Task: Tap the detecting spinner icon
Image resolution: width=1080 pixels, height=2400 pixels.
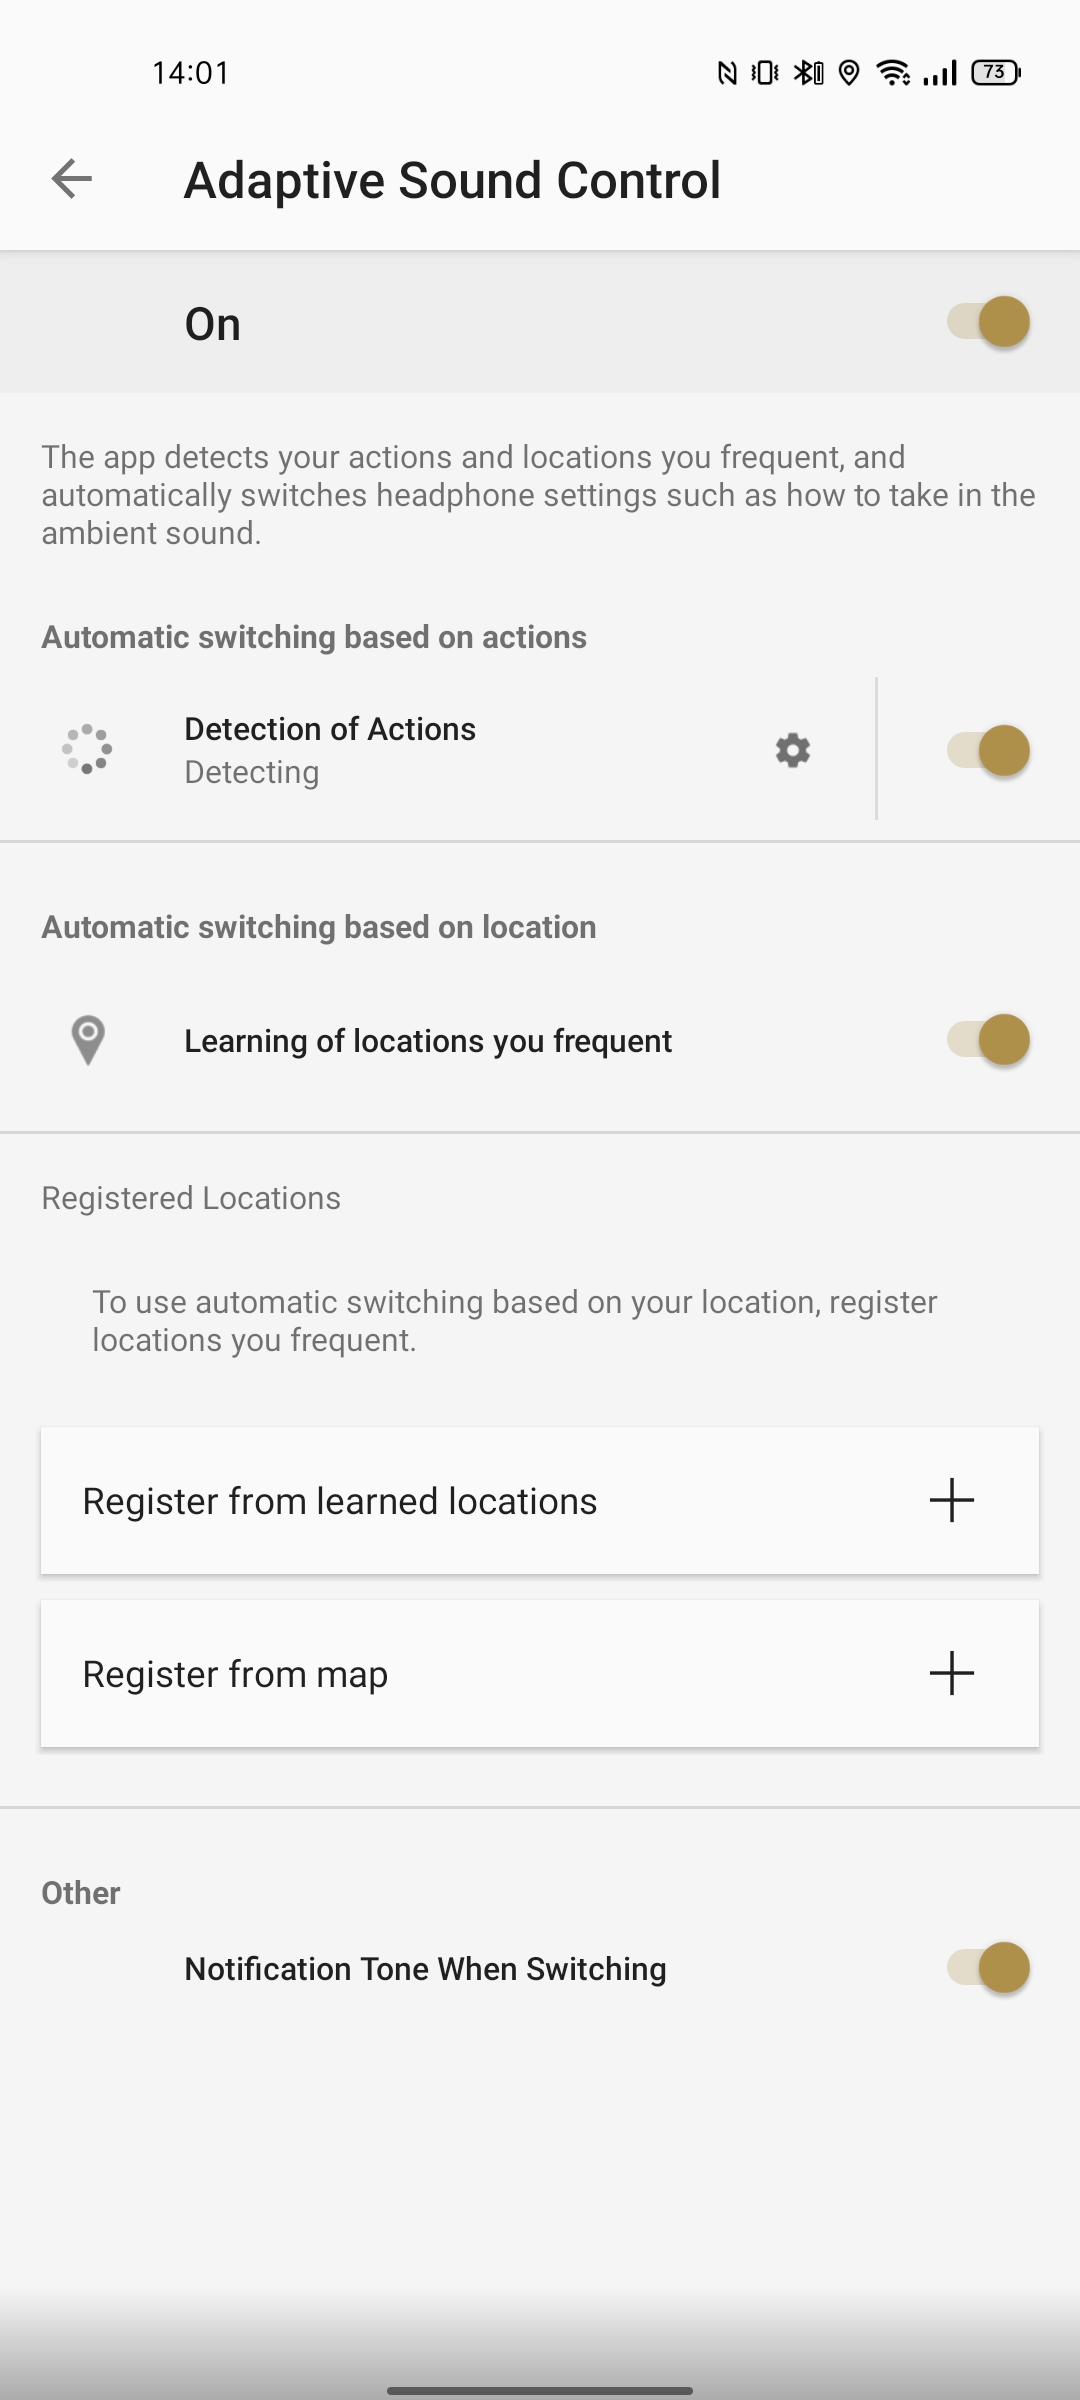Action: (88, 749)
